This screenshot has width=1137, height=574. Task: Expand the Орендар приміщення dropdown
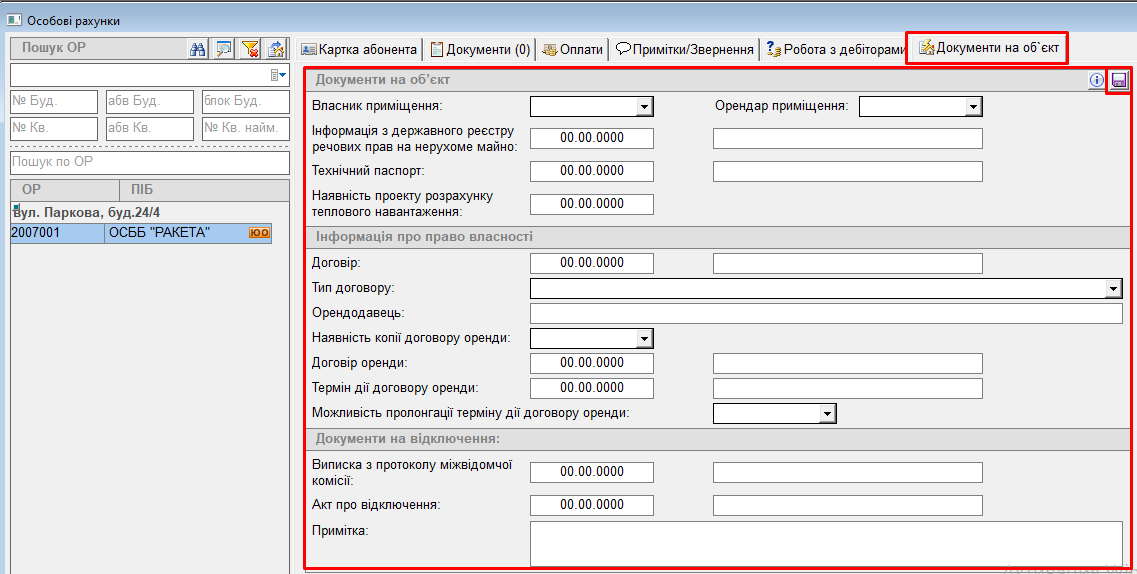click(x=973, y=107)
